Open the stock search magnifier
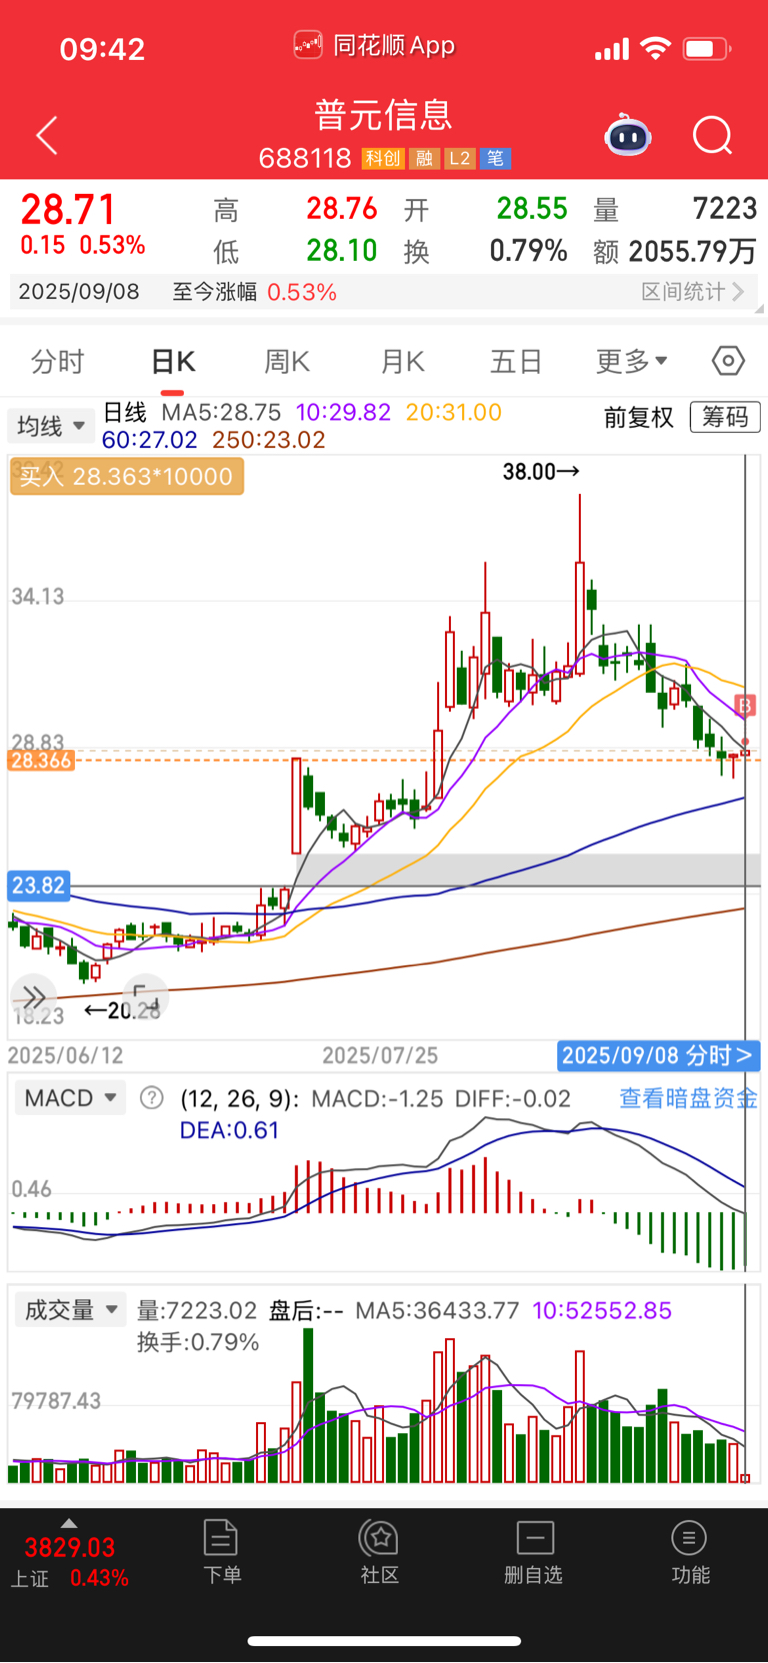Image resolution: width=768 pixels, height=1663 pixels. tap(713, 135)
